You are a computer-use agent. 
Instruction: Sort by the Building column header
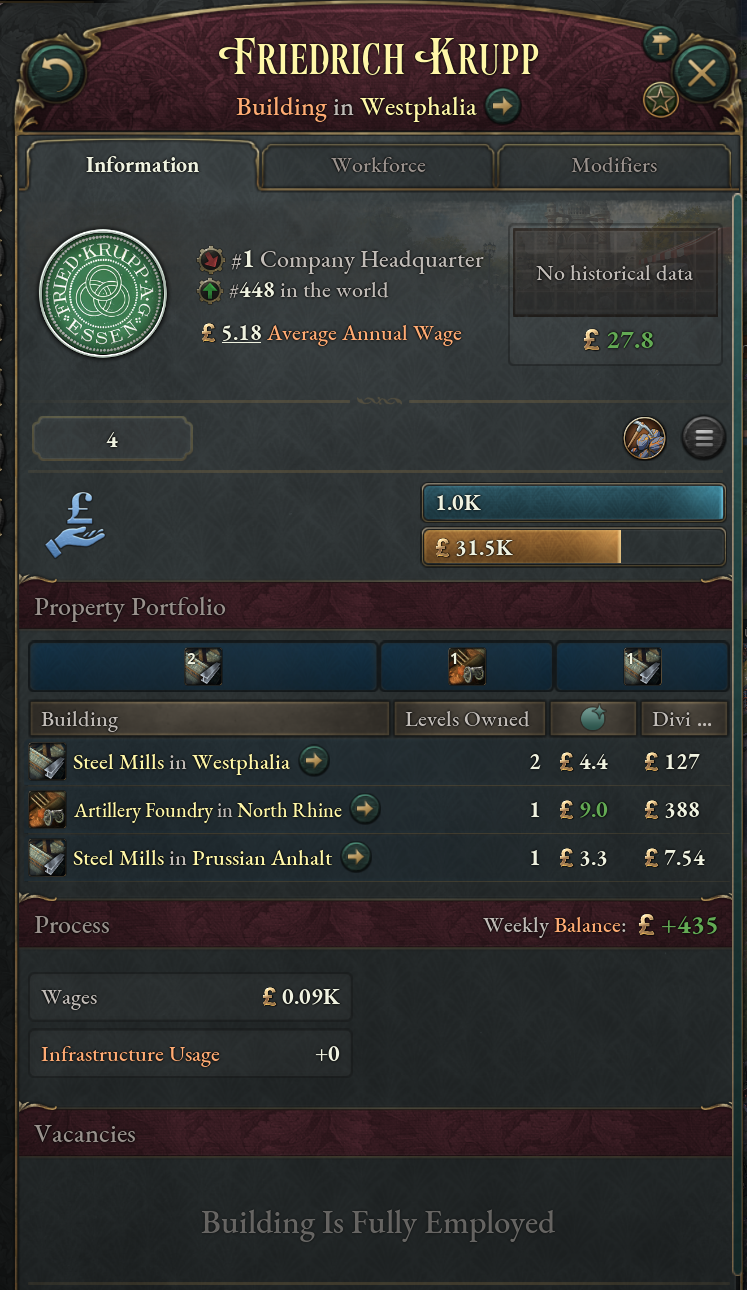click(209, 719)
